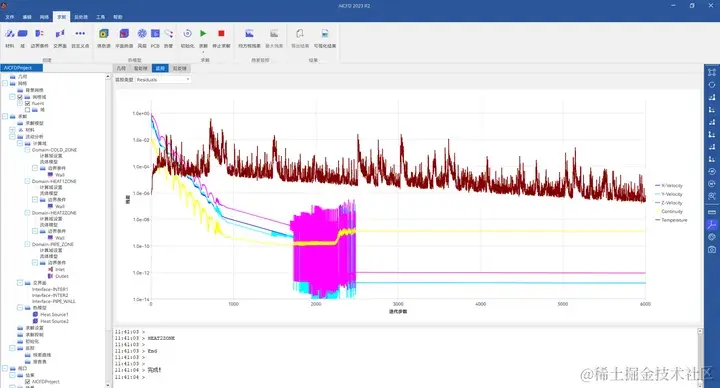This screenshot has width=720, height=388.
Task: Click the camera screenshot icon in right toolbar
Action: coord(712,249)
